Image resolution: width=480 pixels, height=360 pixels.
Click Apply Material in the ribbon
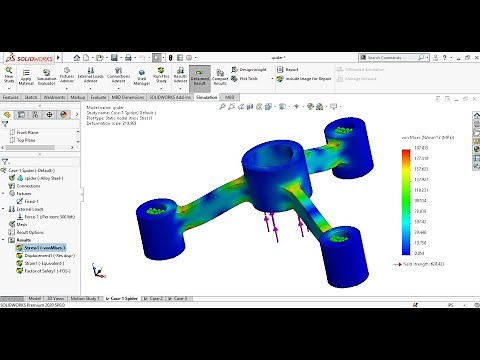coord(26,77)
